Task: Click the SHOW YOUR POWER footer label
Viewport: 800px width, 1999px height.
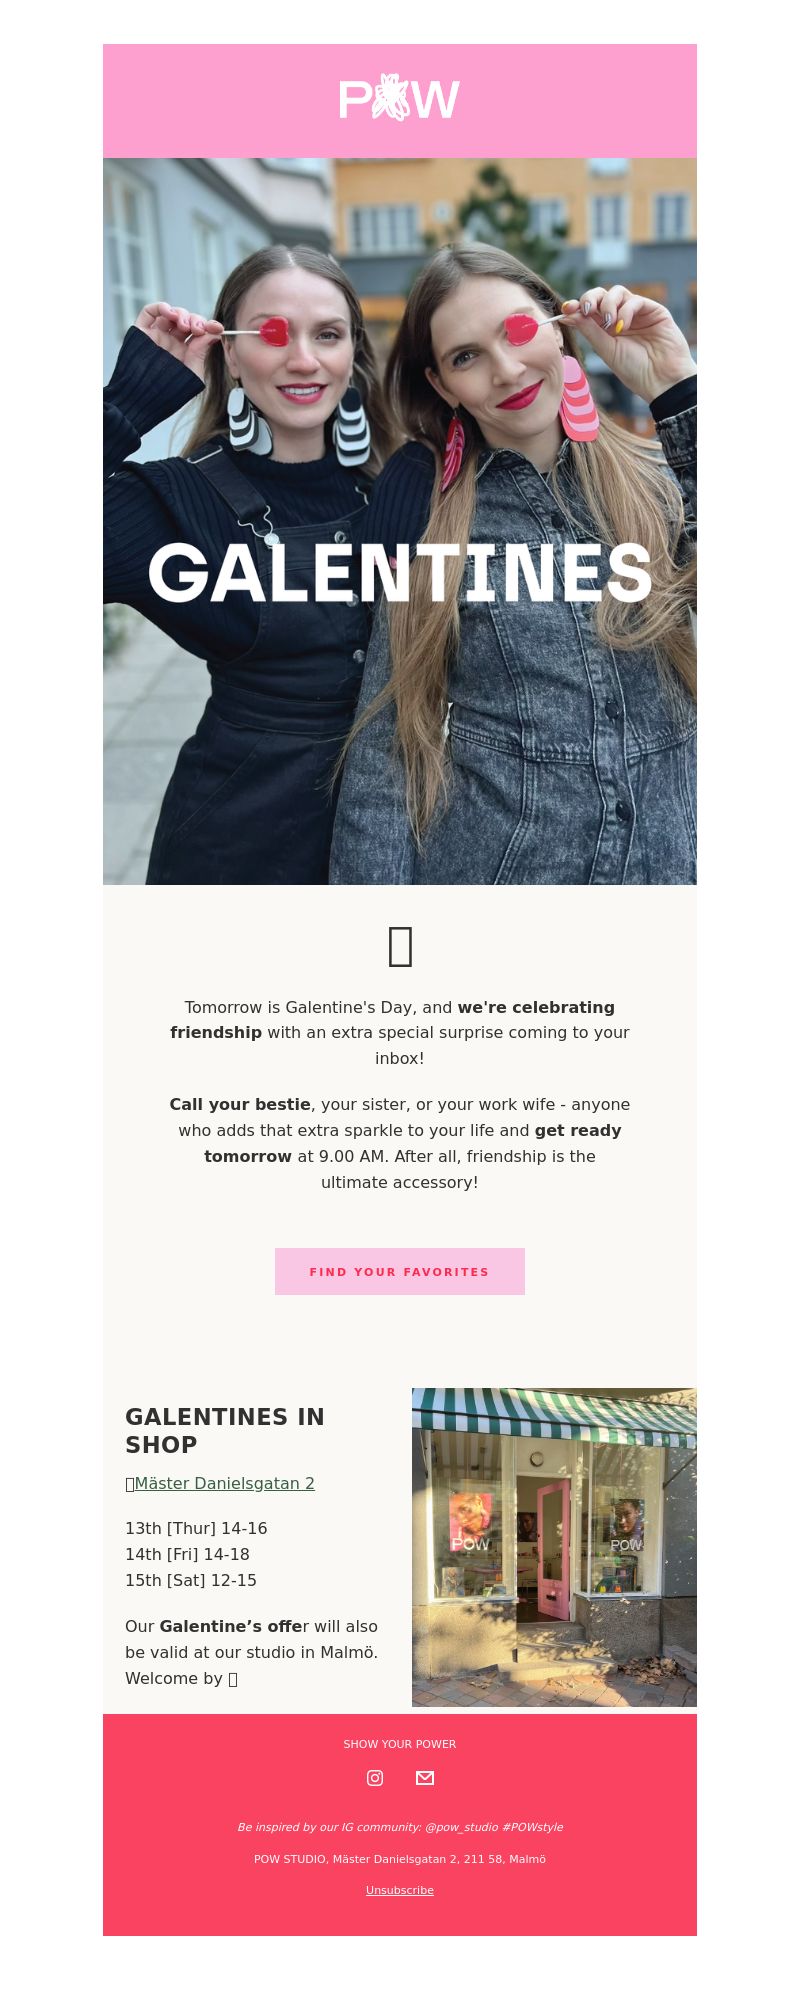Action: pyautogui.click(x=400, y=1744)
